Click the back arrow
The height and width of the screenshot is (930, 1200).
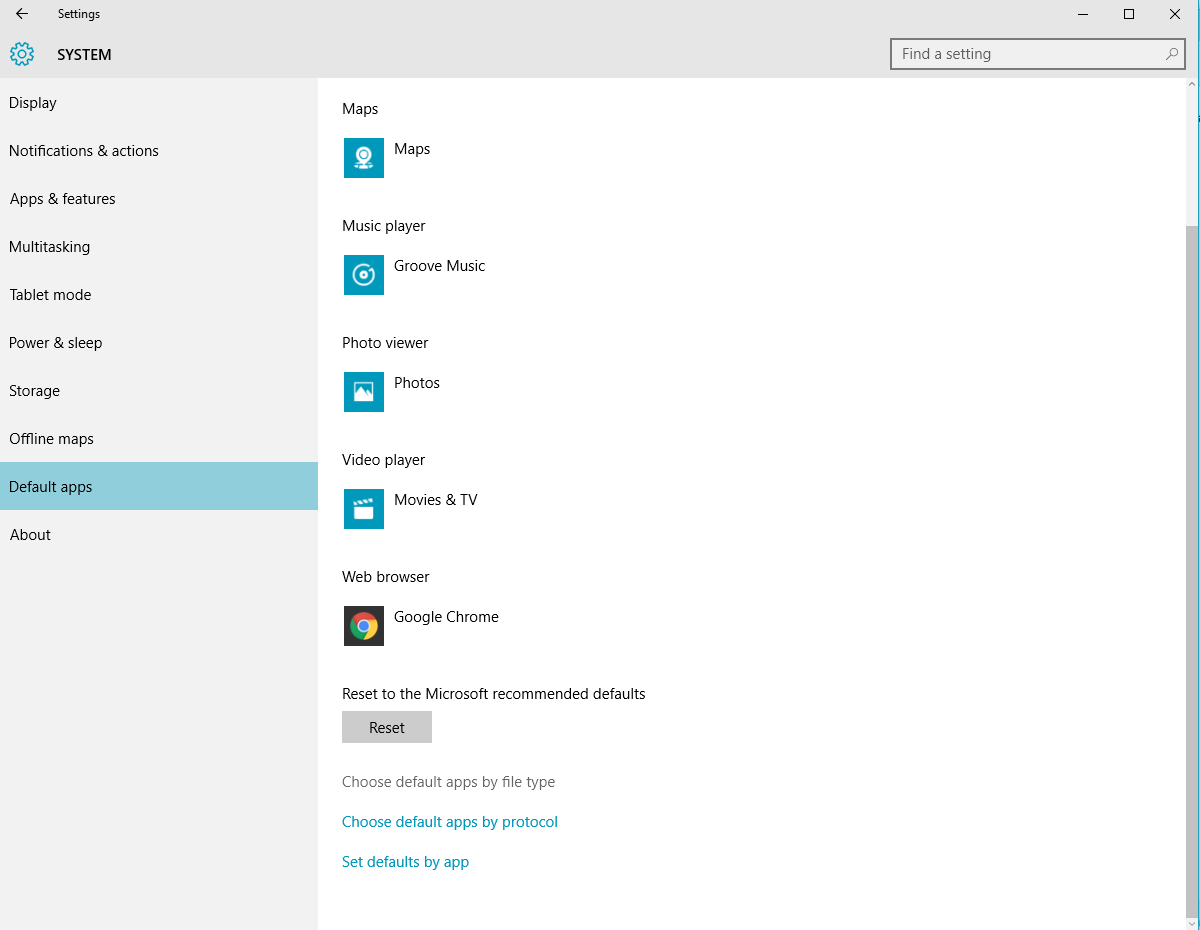tap(20, 14)
